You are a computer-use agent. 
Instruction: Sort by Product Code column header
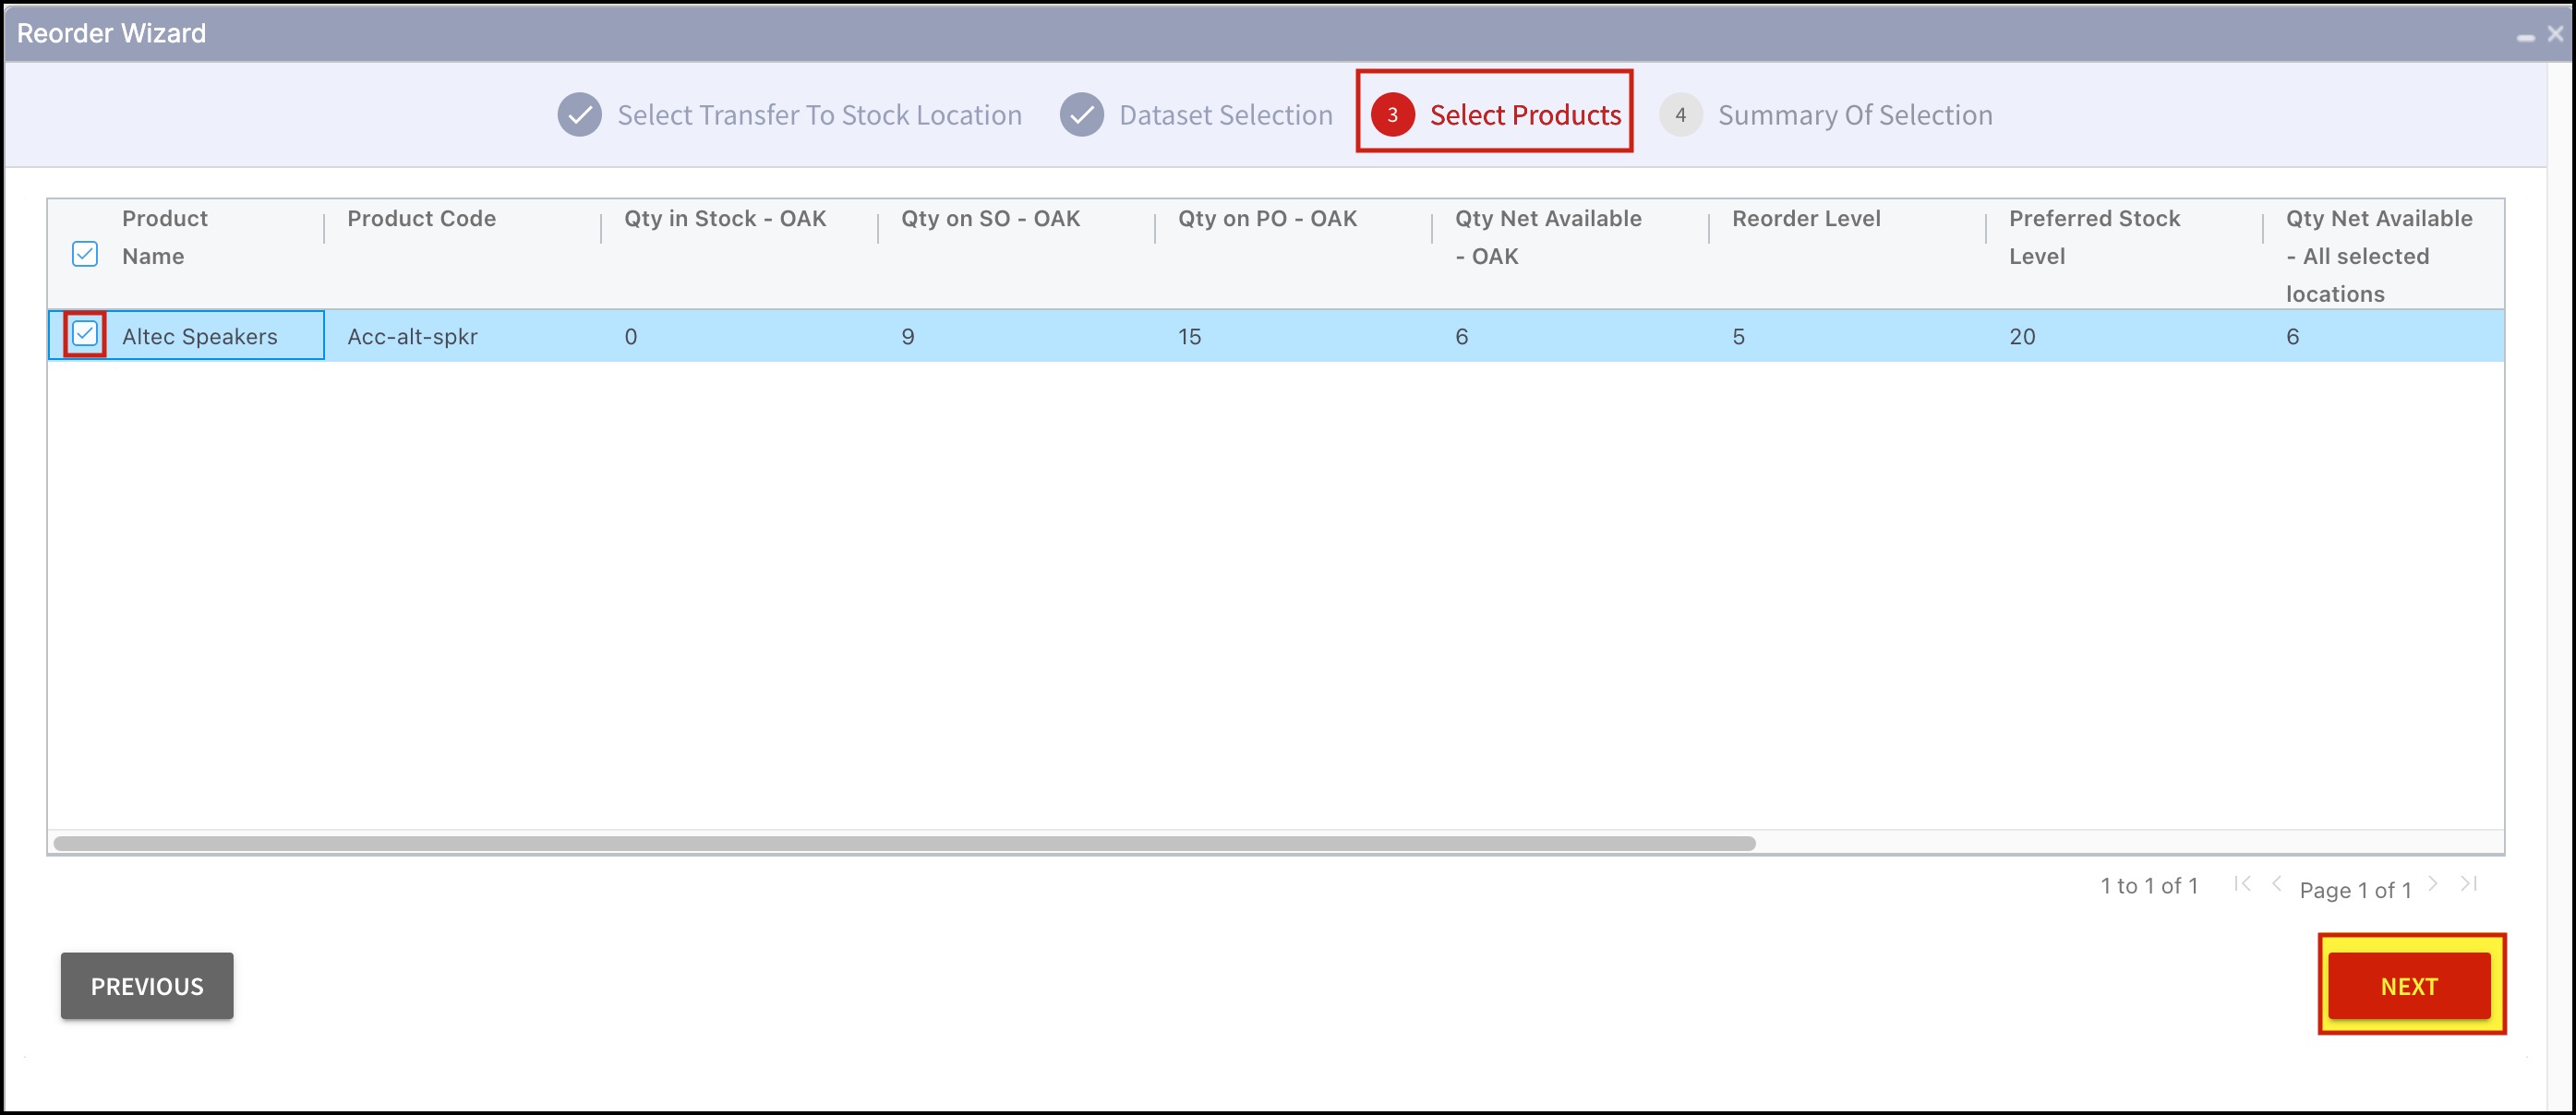click(421, 219)
